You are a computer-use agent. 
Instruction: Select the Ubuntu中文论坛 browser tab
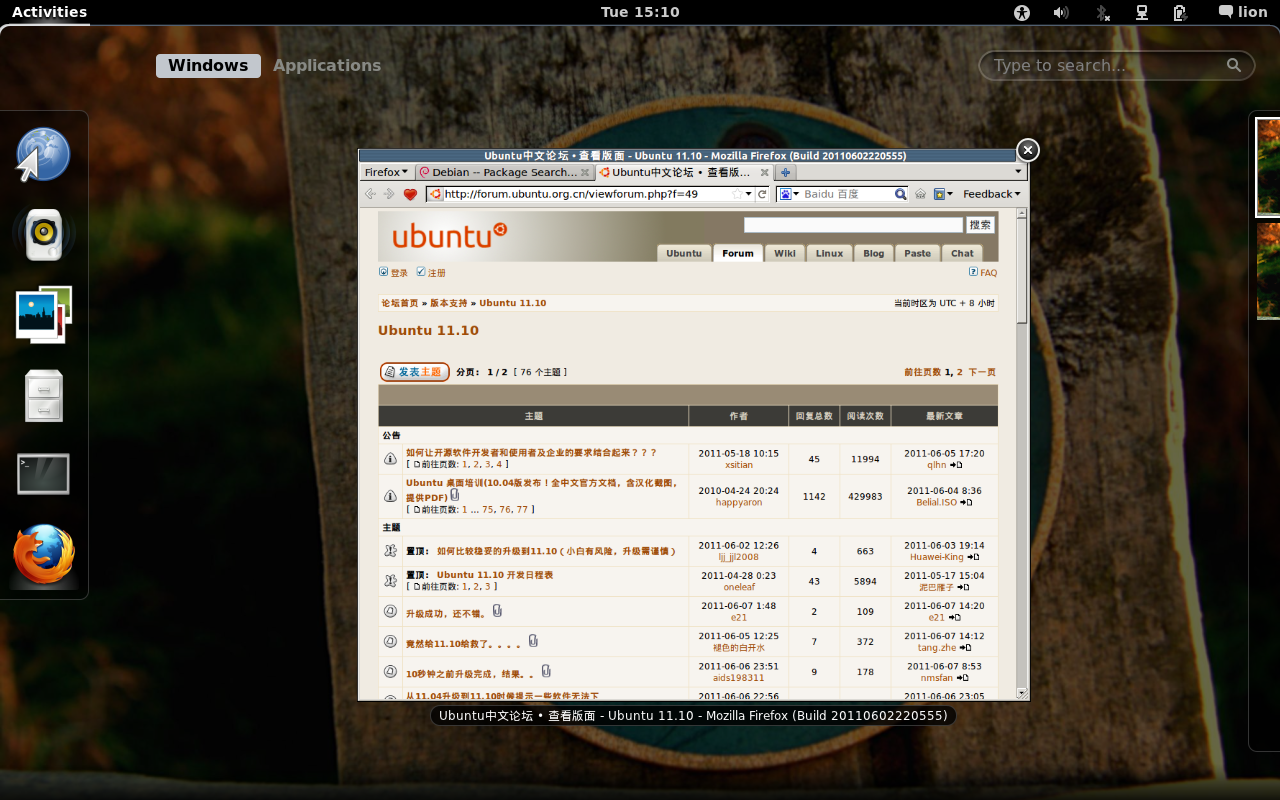point(684,172)
